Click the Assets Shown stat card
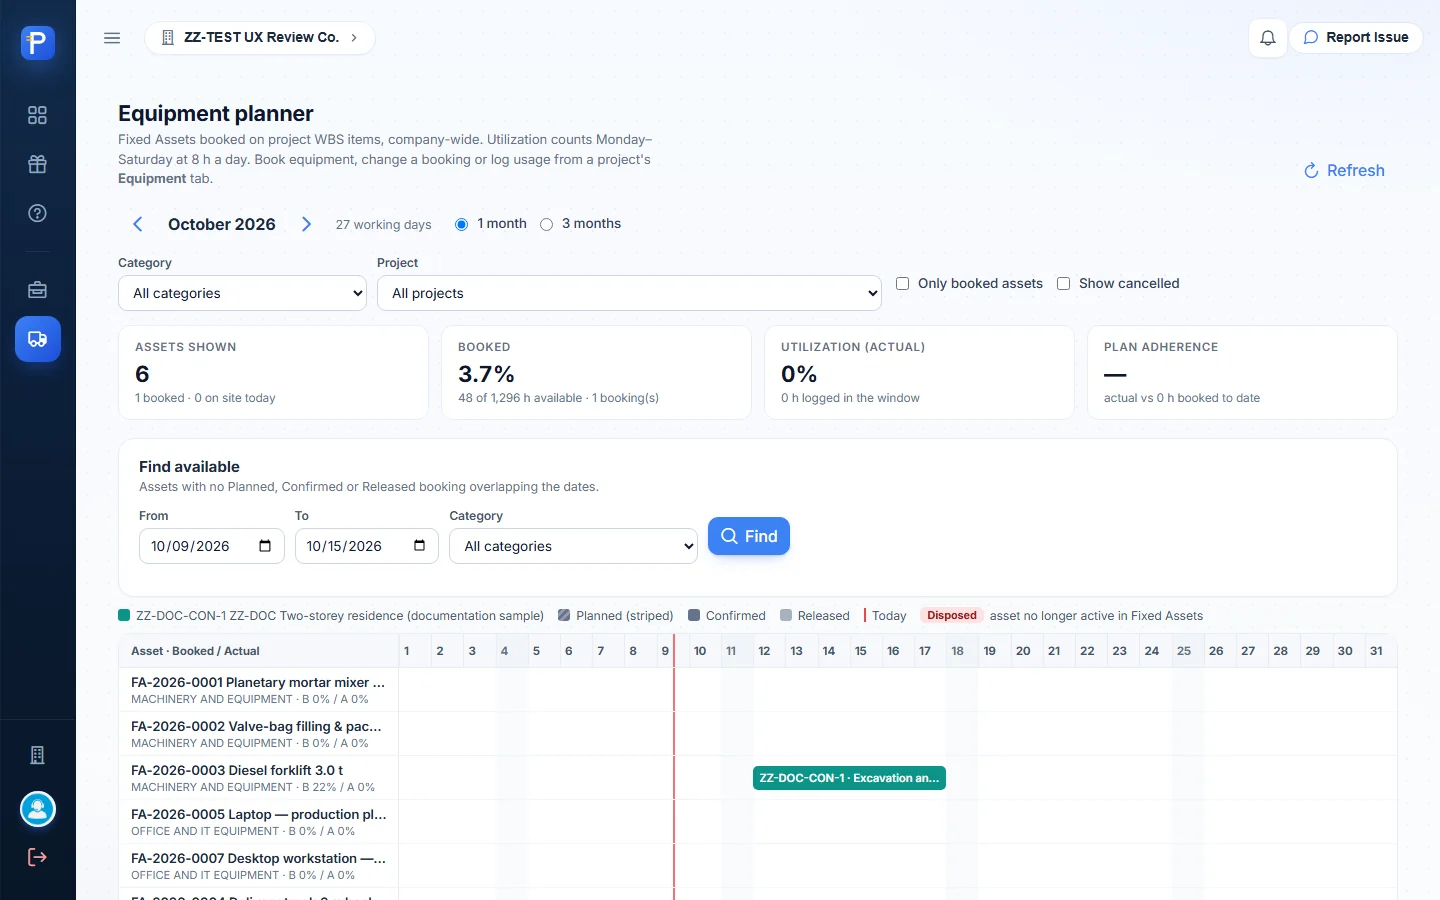The height and width of the screenshot is (900, 1440). pyautogui.click(x=273, y=372)
